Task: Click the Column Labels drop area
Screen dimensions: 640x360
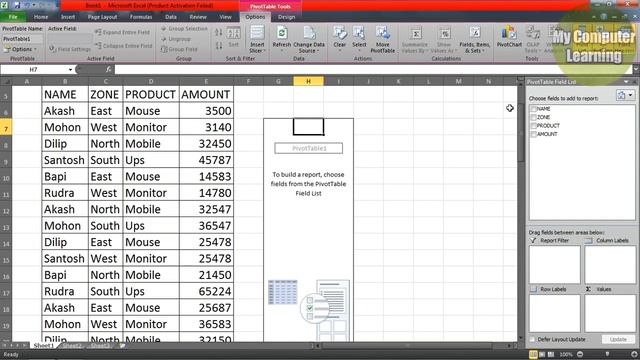Action: 610,264
